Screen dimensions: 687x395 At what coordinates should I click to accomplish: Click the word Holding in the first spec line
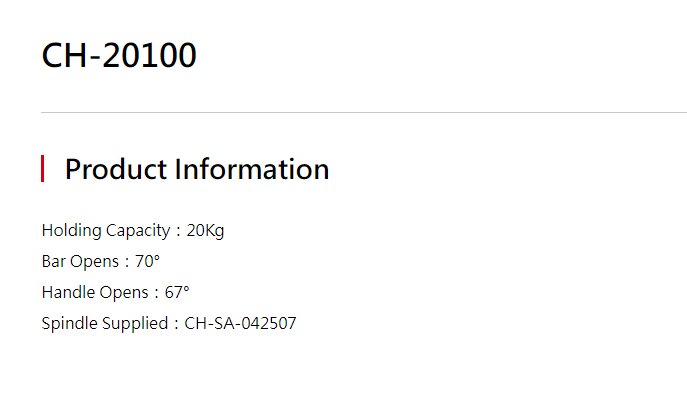(71, 230)
